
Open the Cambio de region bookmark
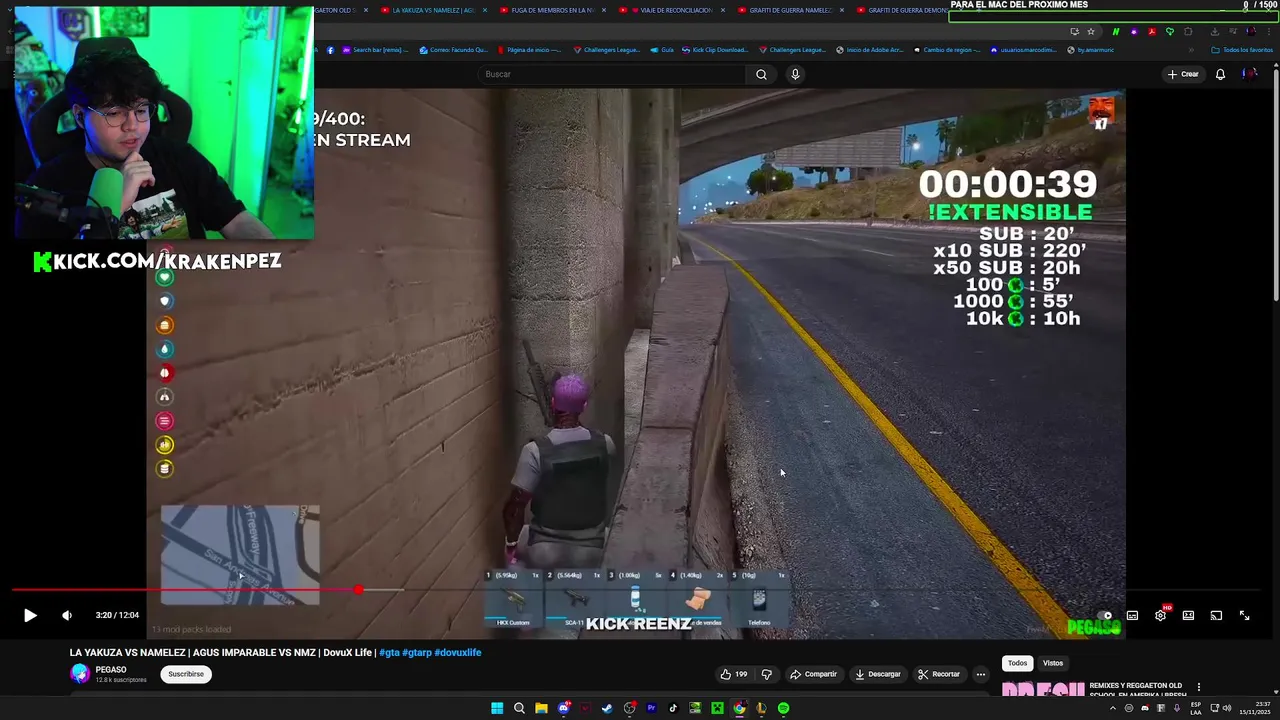pyautogui.click(x=947, y=50)
